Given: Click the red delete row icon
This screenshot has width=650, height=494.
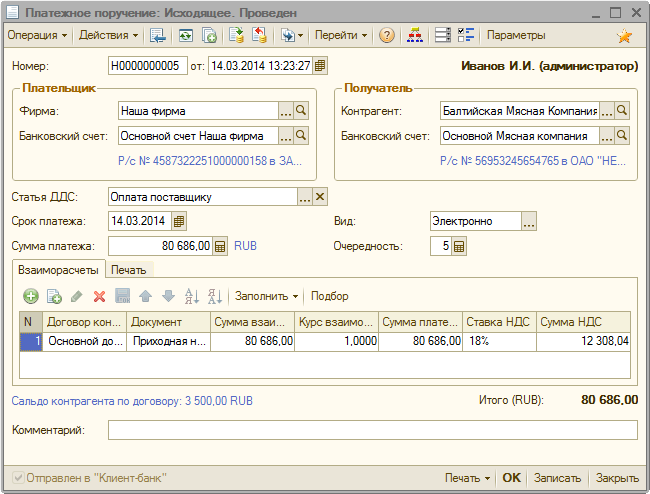Looking at the screenshot, I should pos(99,296).
